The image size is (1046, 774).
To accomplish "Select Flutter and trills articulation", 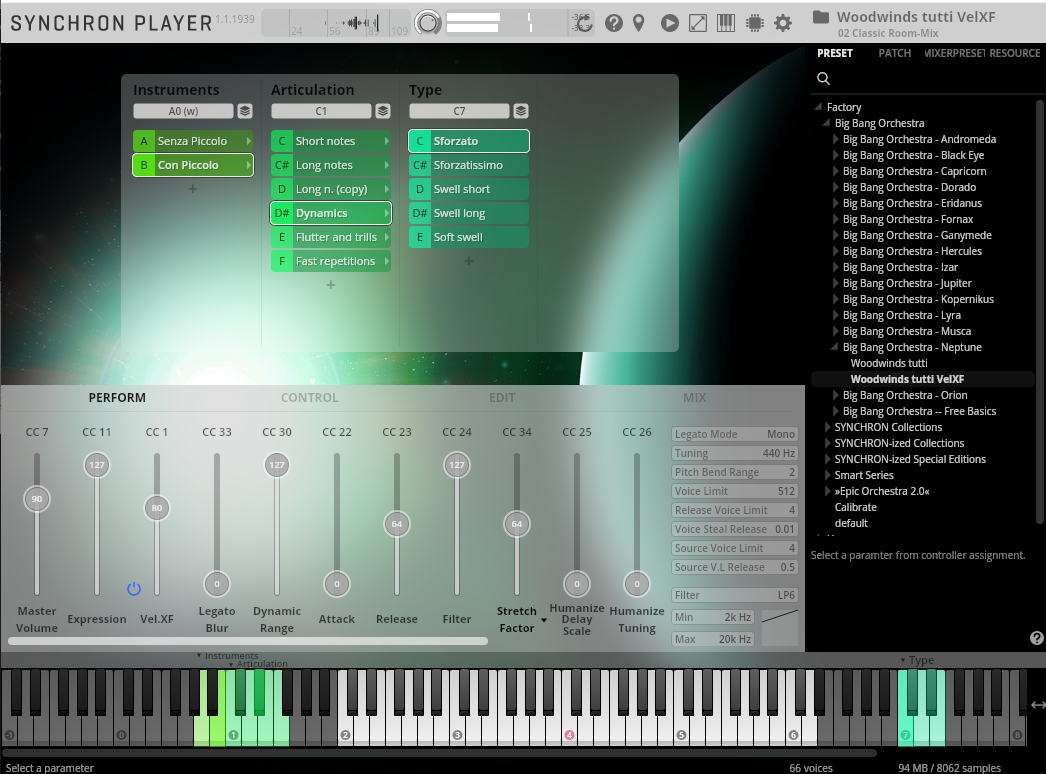I will [331, 237].
